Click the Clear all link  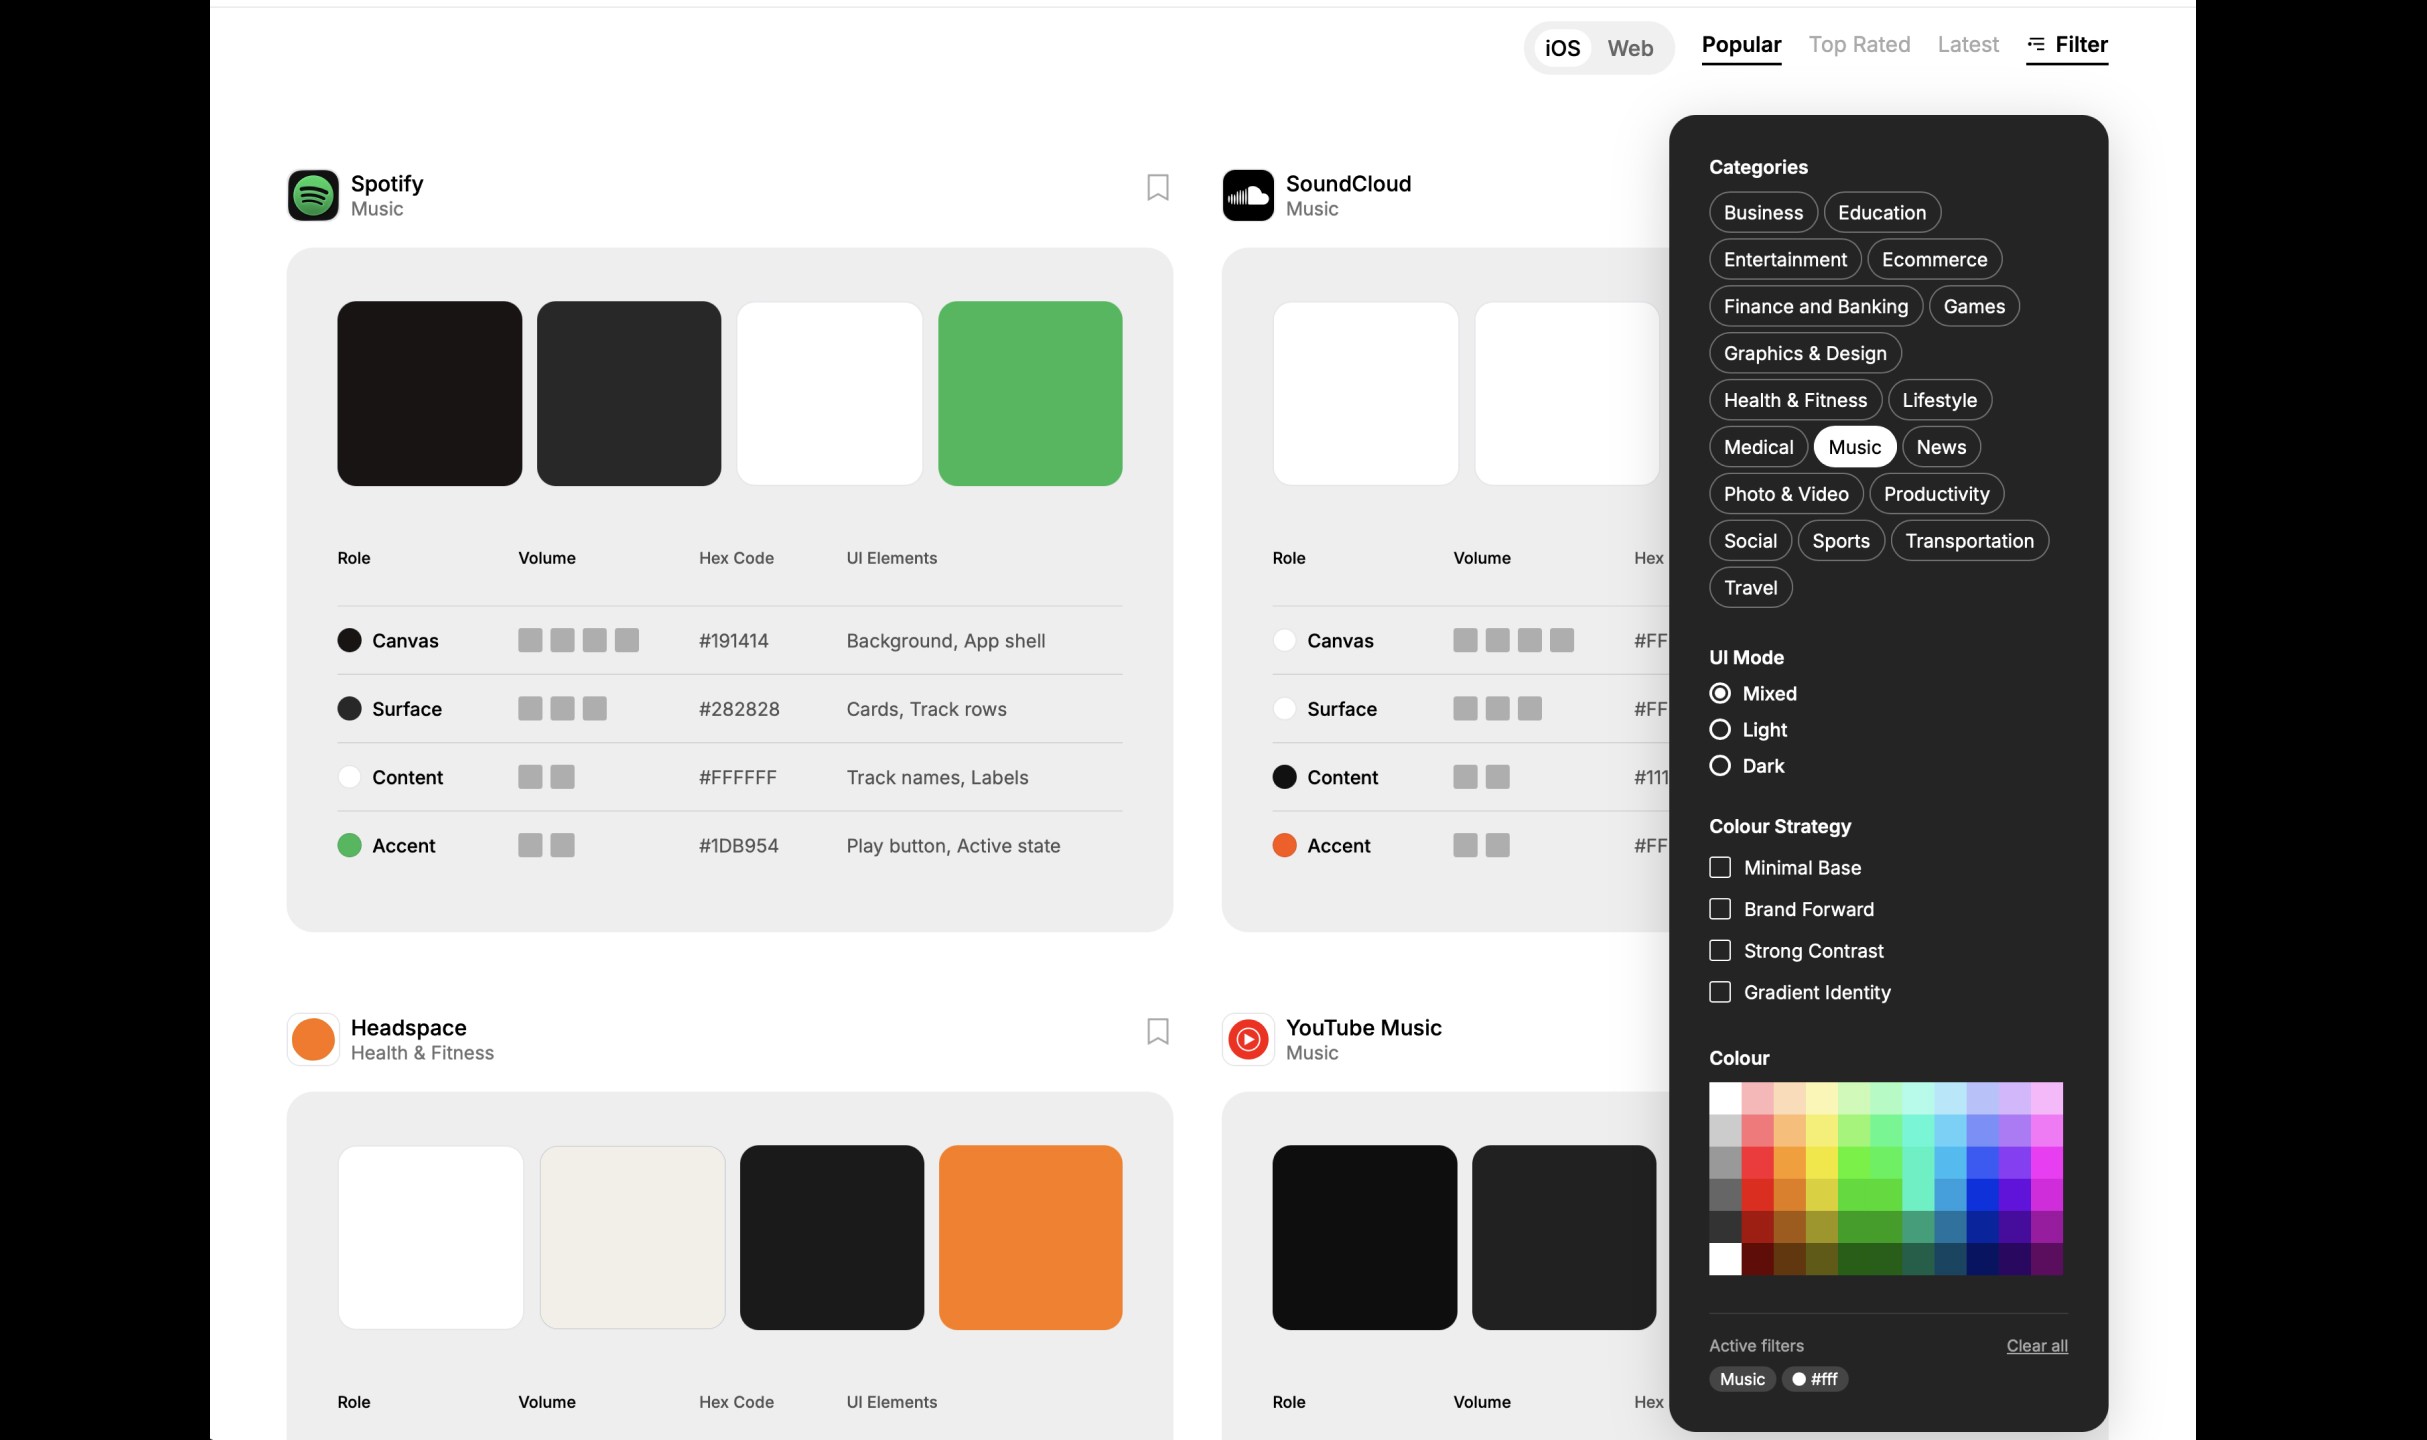(x=2036, y=1346)
